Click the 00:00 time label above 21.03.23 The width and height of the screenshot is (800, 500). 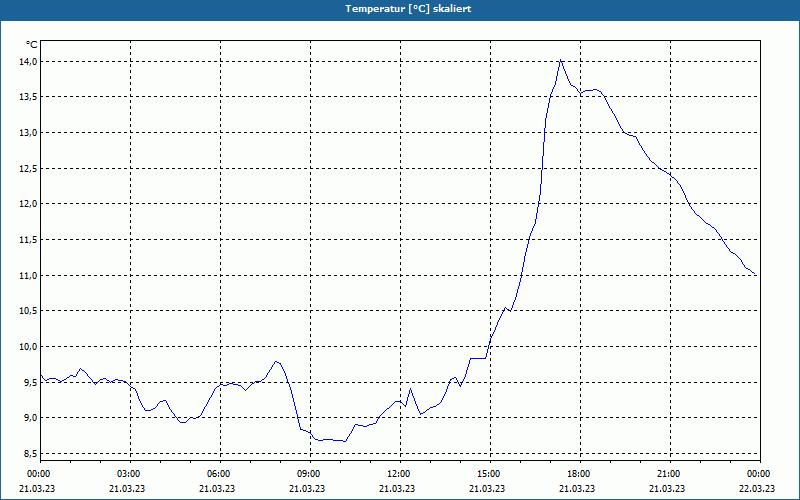tap(38, 474)
